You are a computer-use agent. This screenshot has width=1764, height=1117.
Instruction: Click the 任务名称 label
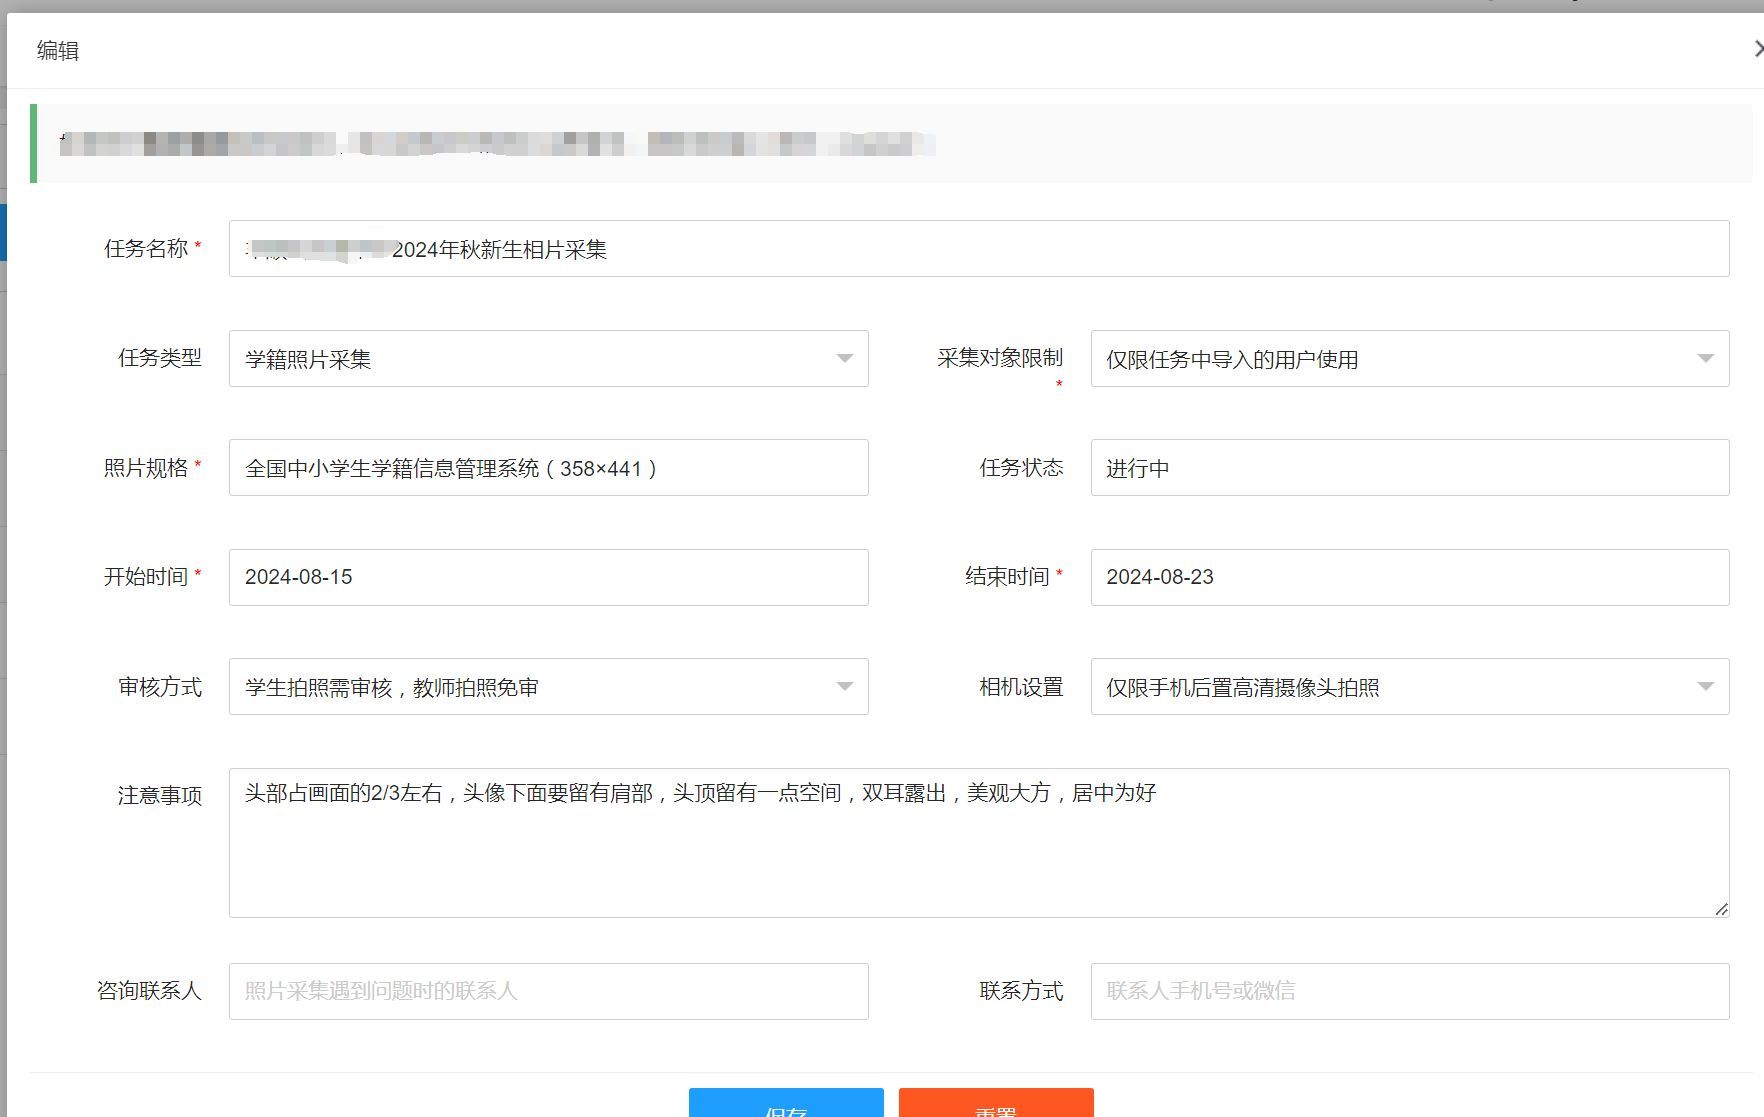pyautogui.click(x=146, y=248)
